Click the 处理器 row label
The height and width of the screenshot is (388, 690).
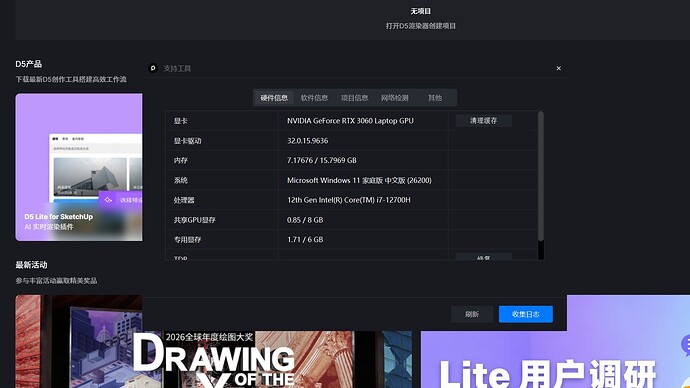(x=184, y=200)
